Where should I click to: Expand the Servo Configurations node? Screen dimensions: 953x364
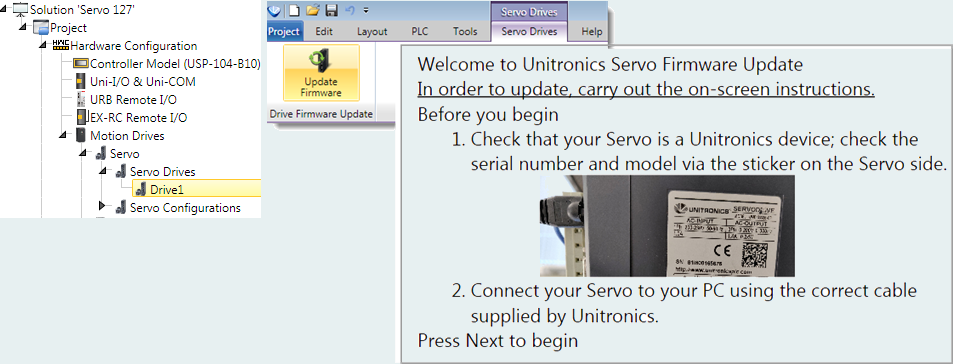click(103, 207)
